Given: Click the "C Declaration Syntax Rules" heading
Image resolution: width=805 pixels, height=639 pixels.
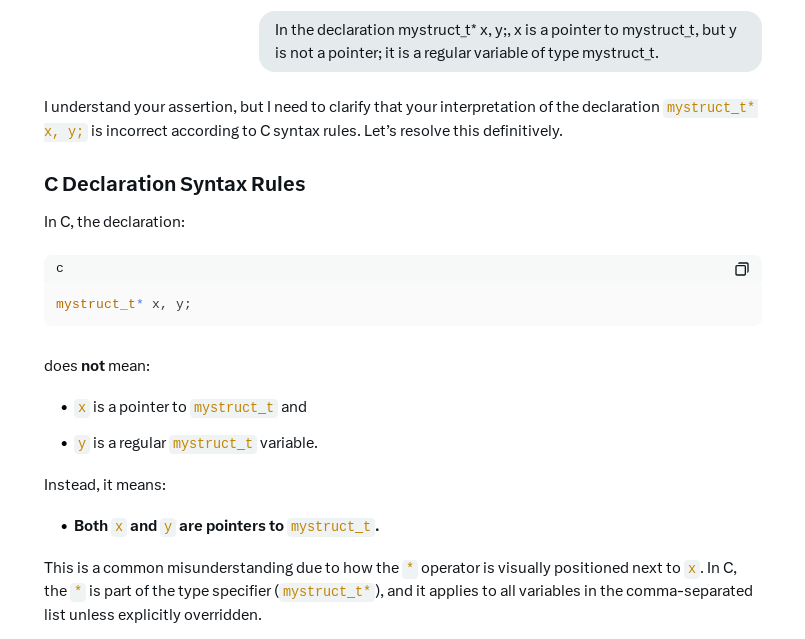Looking at the screenshot, I should [x=174, y=184].
